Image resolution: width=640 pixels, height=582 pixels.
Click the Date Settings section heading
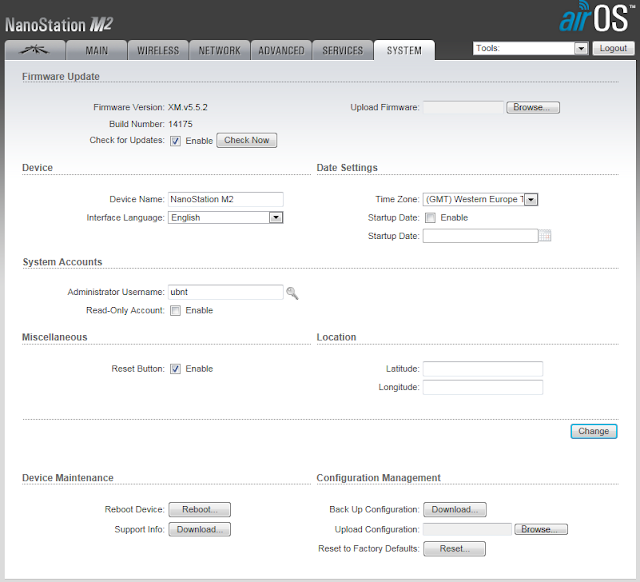[347, 168]
